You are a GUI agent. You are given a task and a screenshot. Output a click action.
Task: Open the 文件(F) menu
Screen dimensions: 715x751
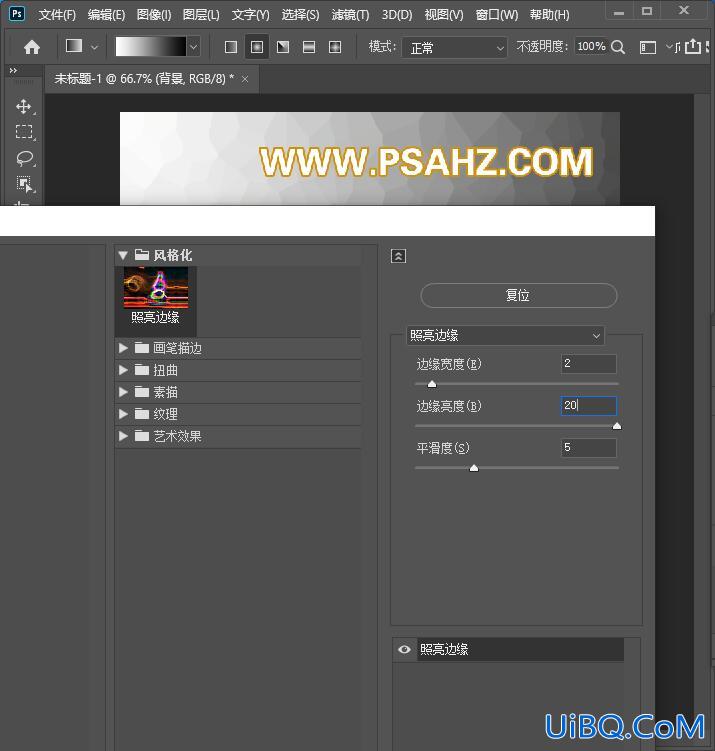(57, 15)
